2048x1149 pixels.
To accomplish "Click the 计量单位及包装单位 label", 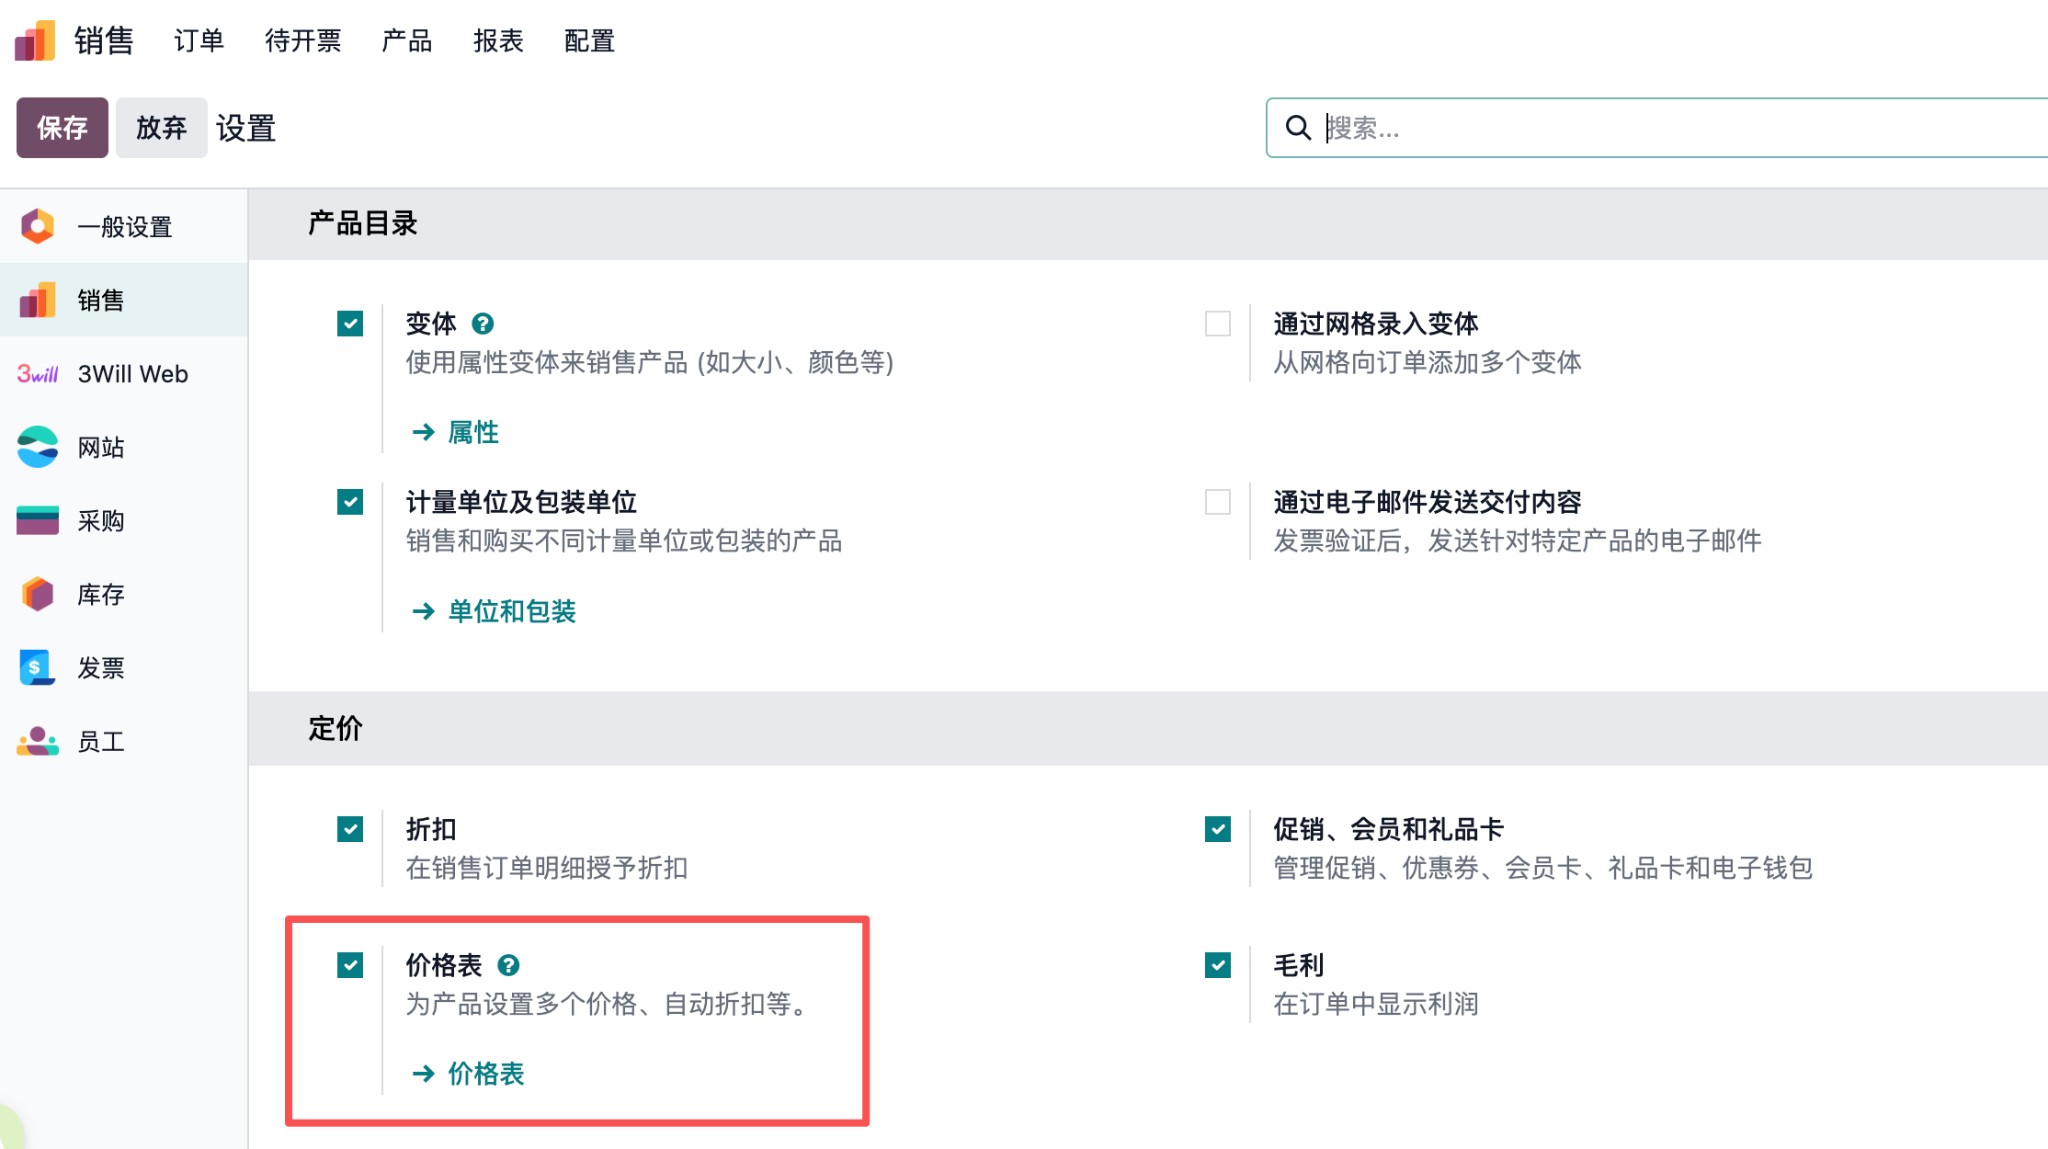I will (x=522, y=502).
